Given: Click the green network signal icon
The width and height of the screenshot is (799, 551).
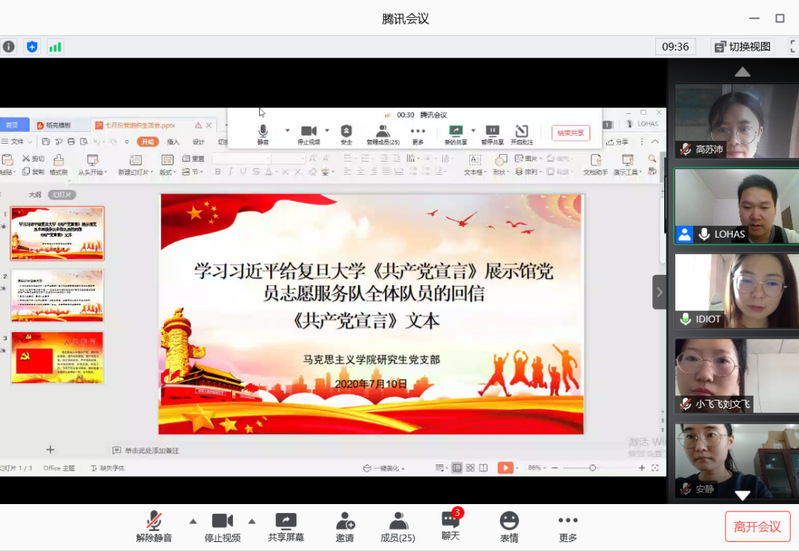Looking at the screenshot, I should [x=55, y=46].
